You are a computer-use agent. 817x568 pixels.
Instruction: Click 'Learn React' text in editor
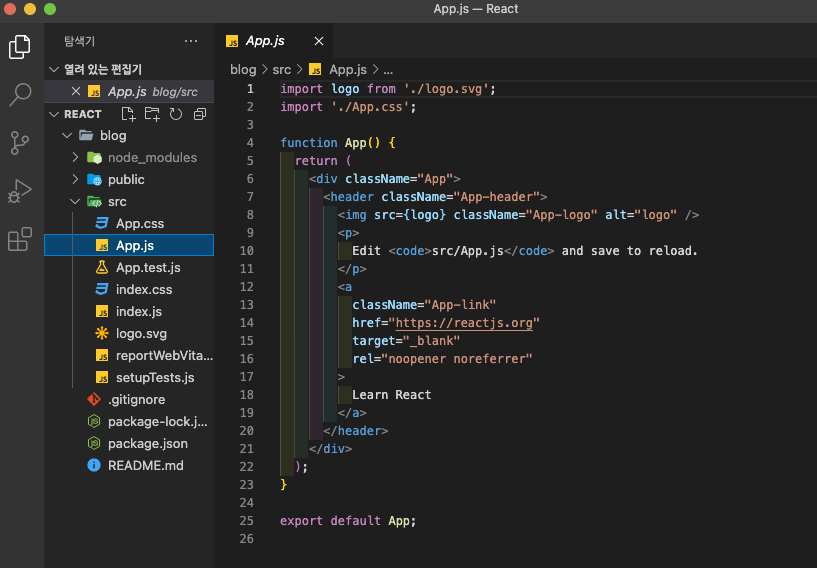click(x=392, y=395)
